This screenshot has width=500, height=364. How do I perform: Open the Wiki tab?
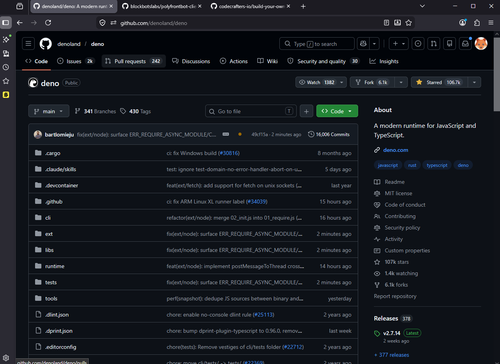pos(267,61)
